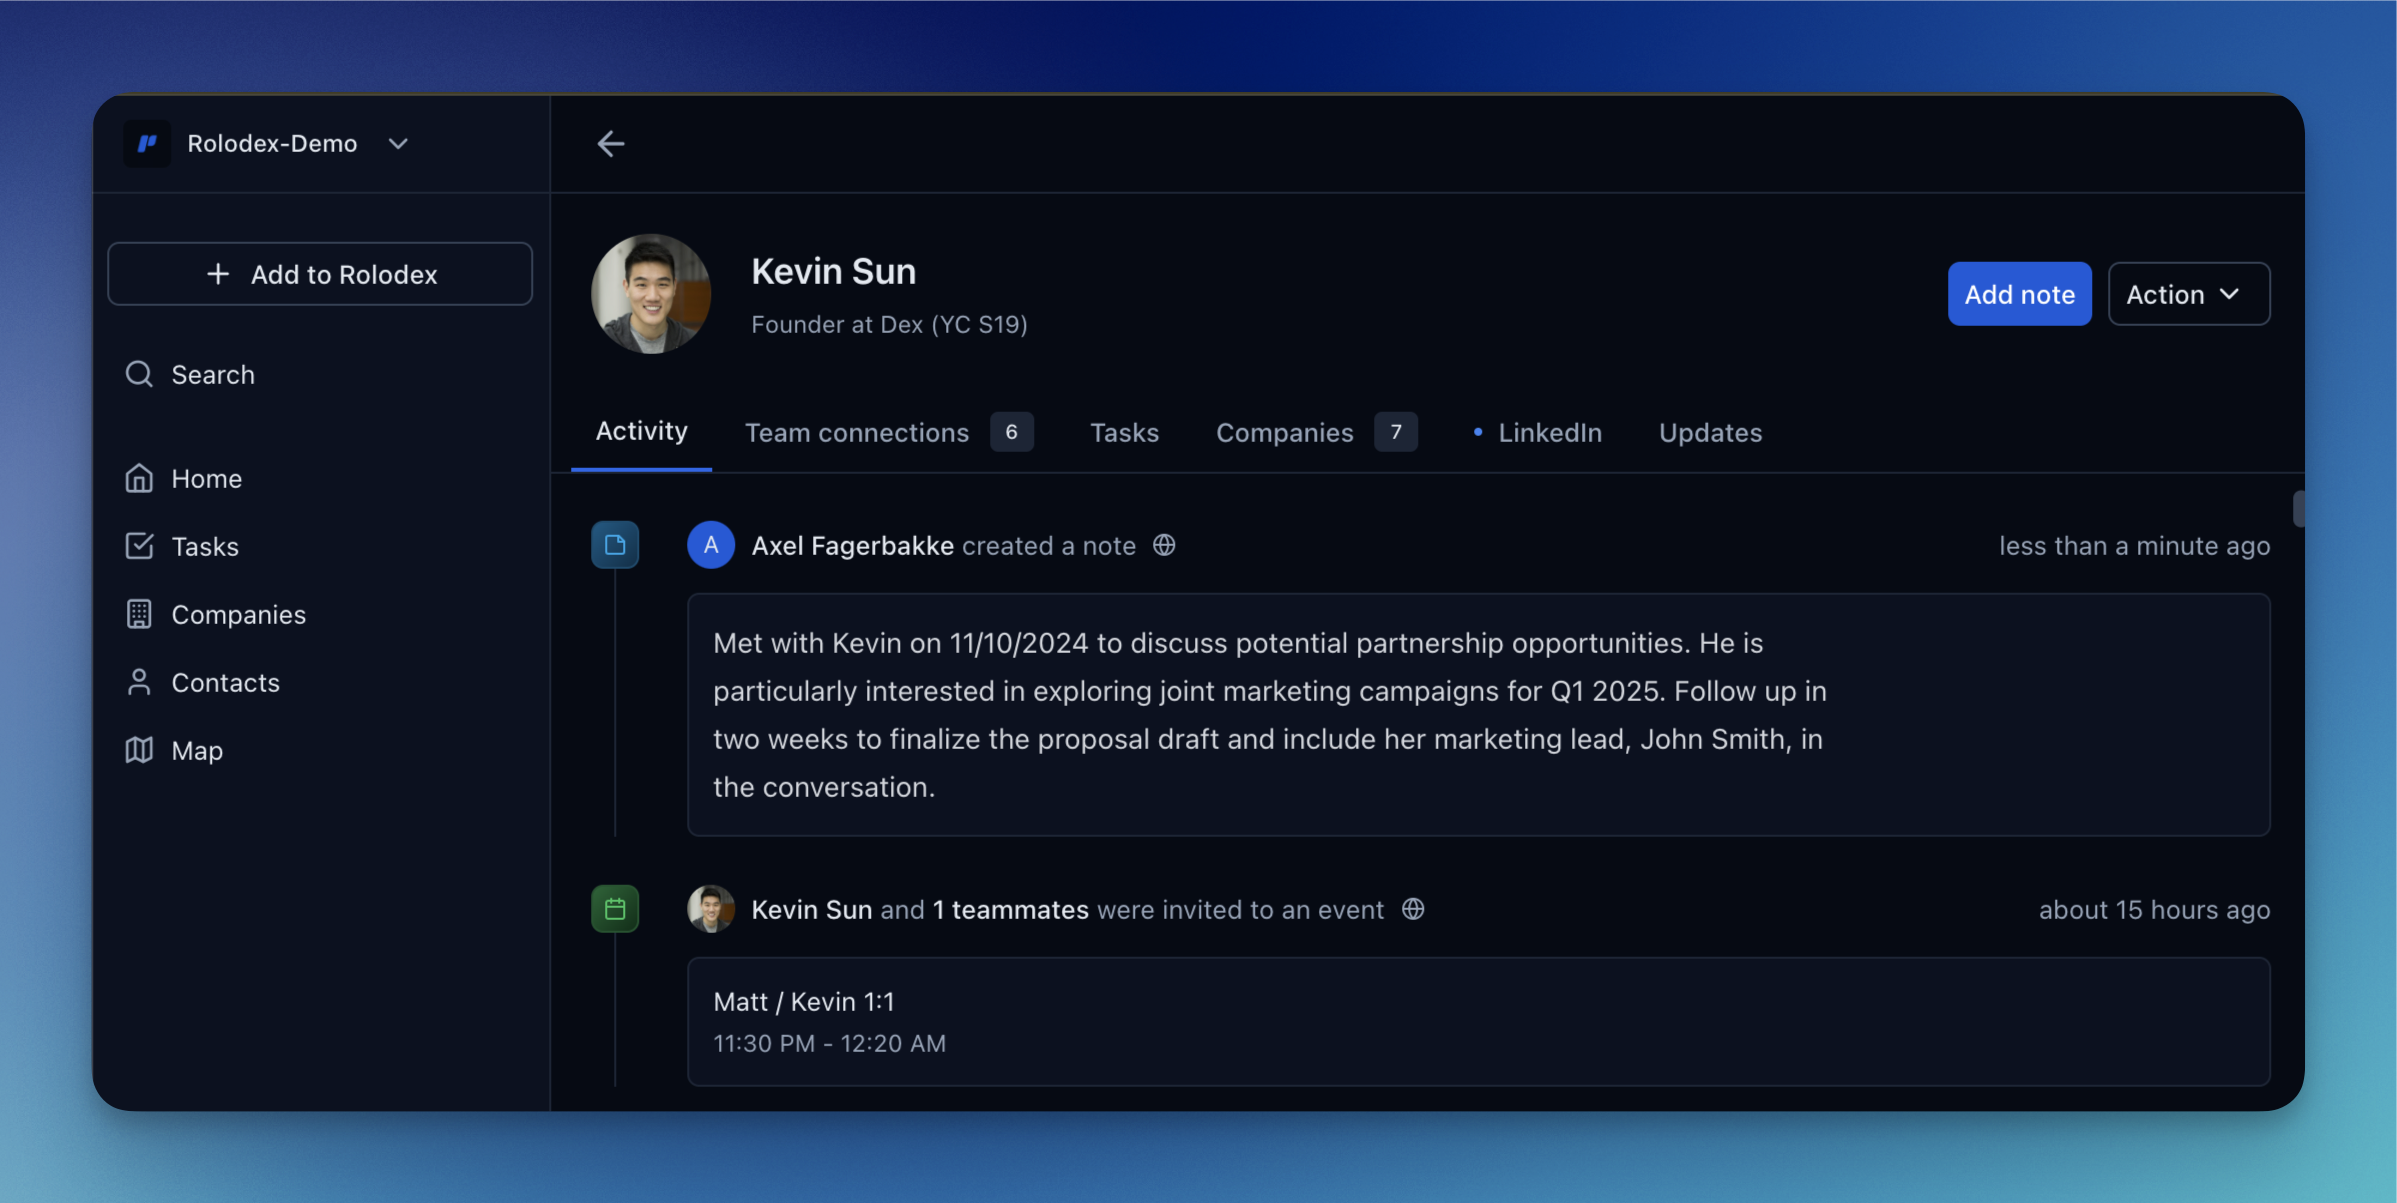Switch to Team connections tab
The width and height of the screenshot is (2397, 1203).
[x=857, y=433]
